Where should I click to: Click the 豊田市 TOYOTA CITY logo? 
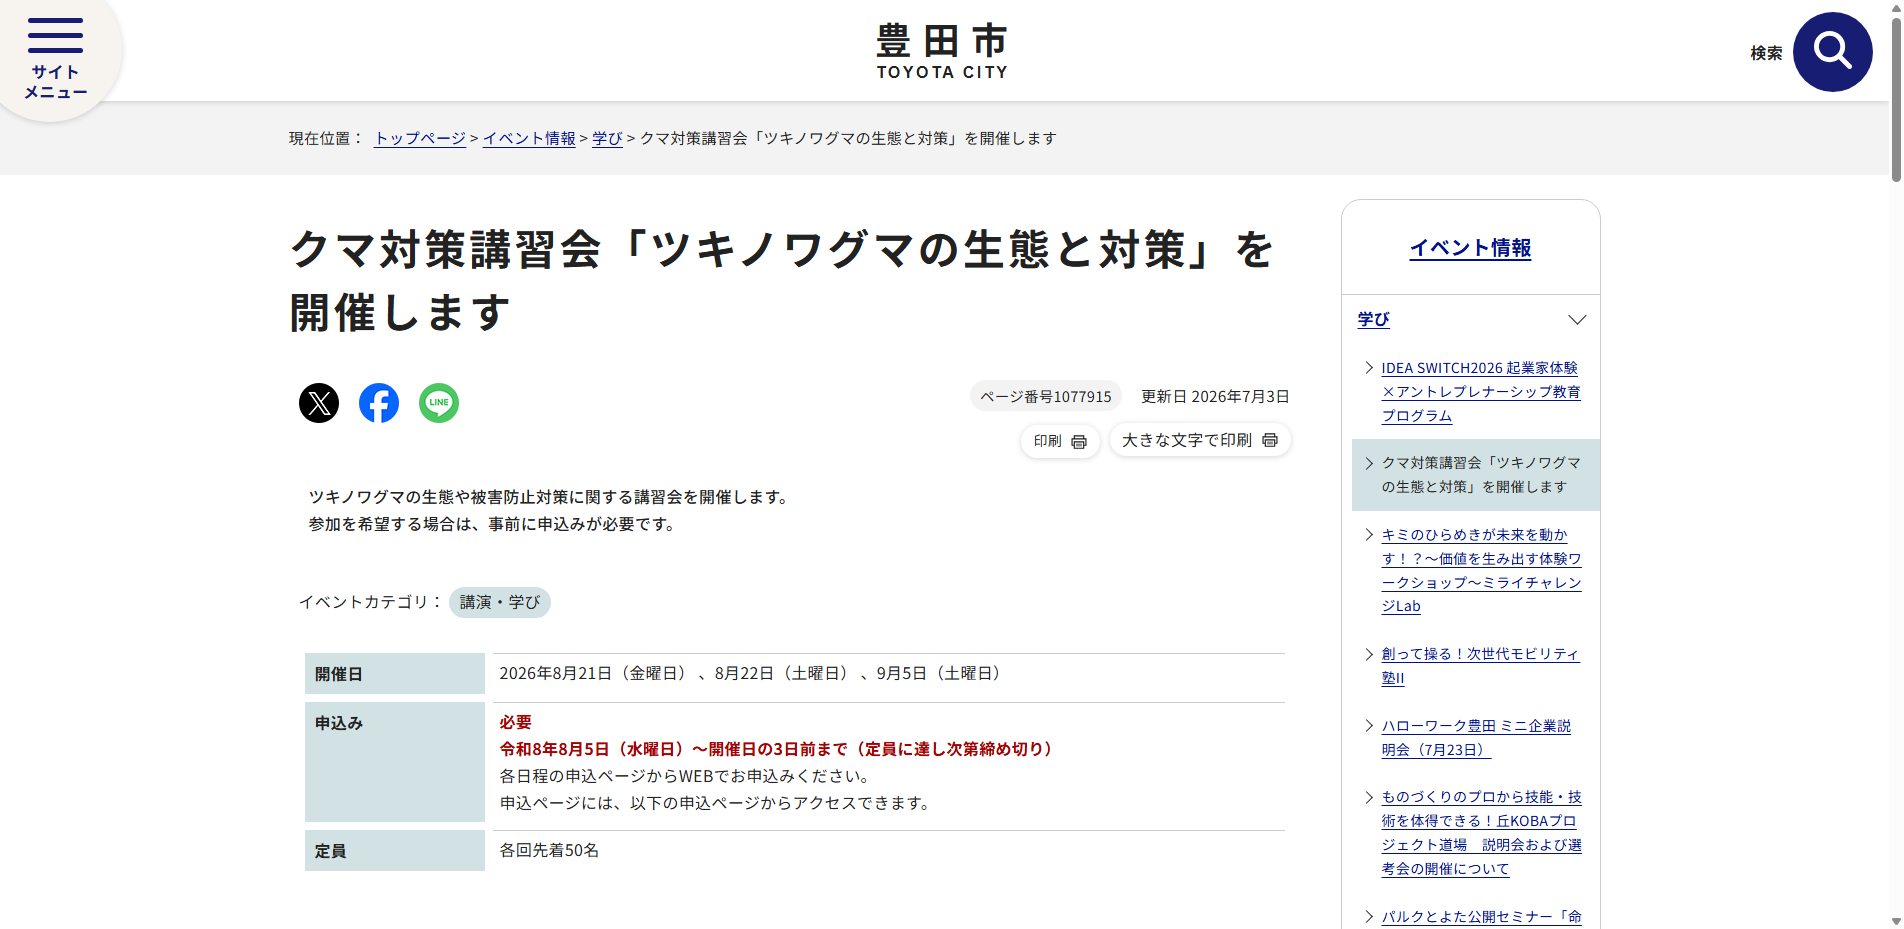click(x=942, y=51)
